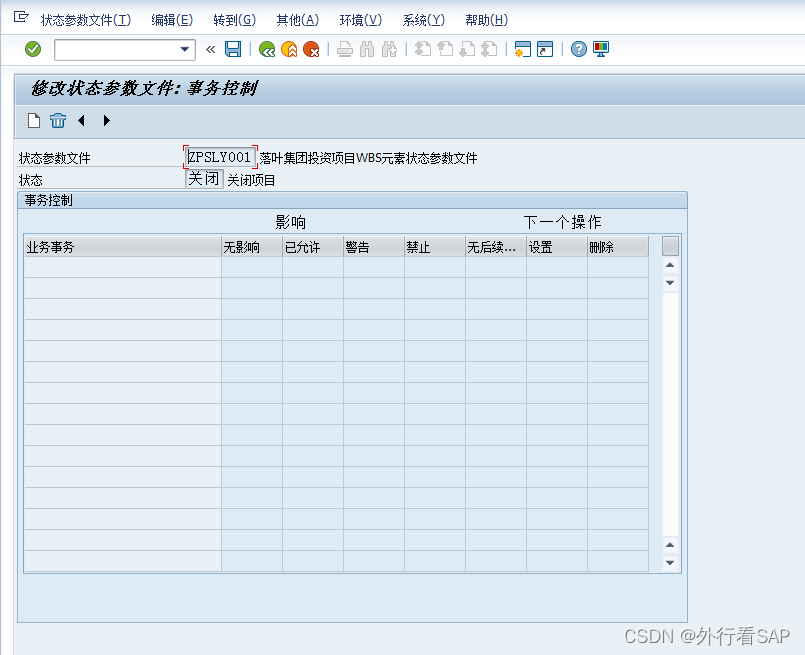Open the 编辑(E) menu

172,20
